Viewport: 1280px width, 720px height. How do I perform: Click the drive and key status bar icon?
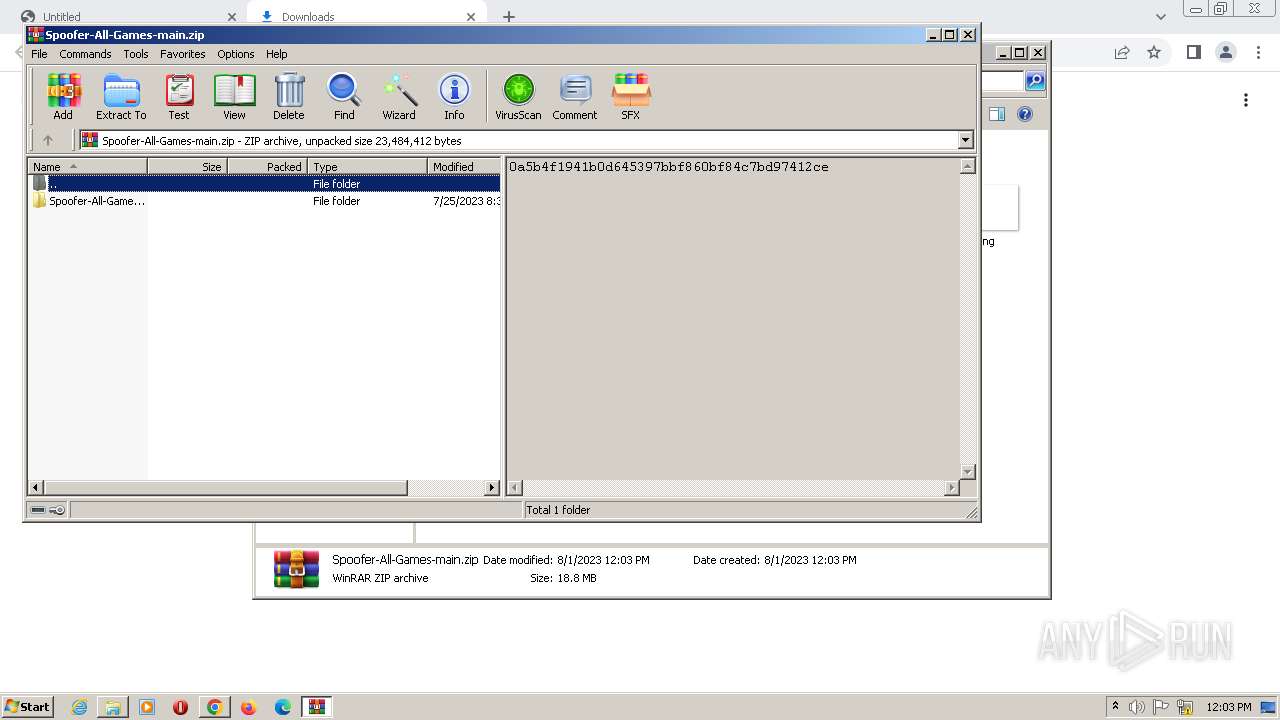tap(47, 510)
